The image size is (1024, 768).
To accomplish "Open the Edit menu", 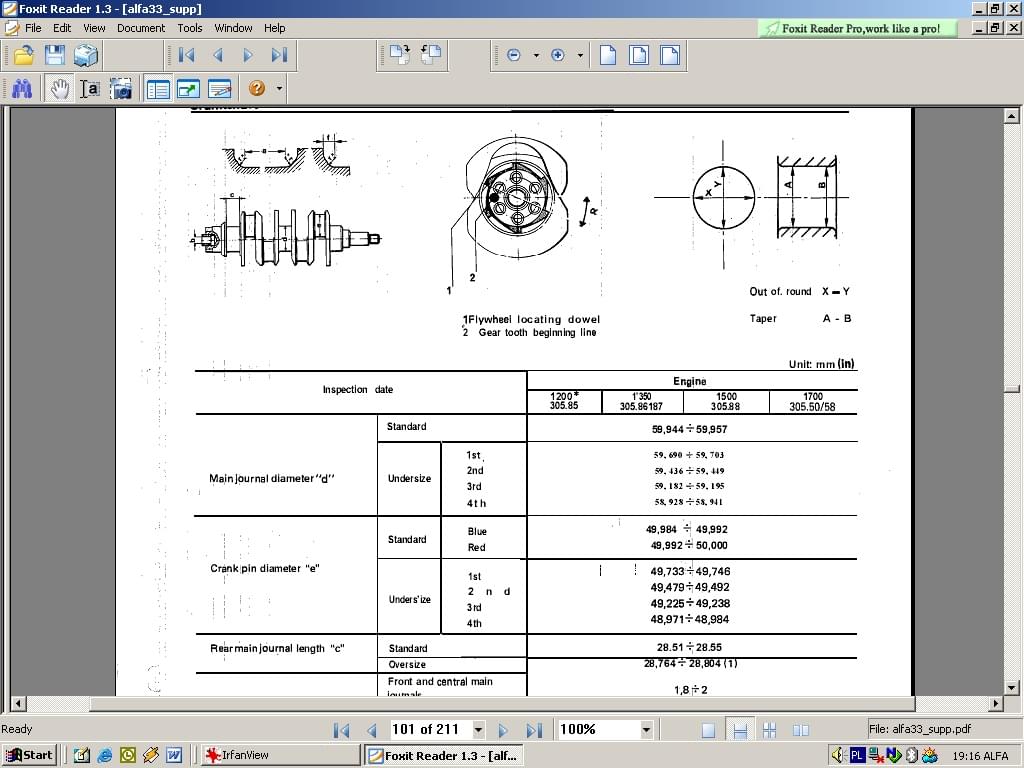I will point(62,28).
